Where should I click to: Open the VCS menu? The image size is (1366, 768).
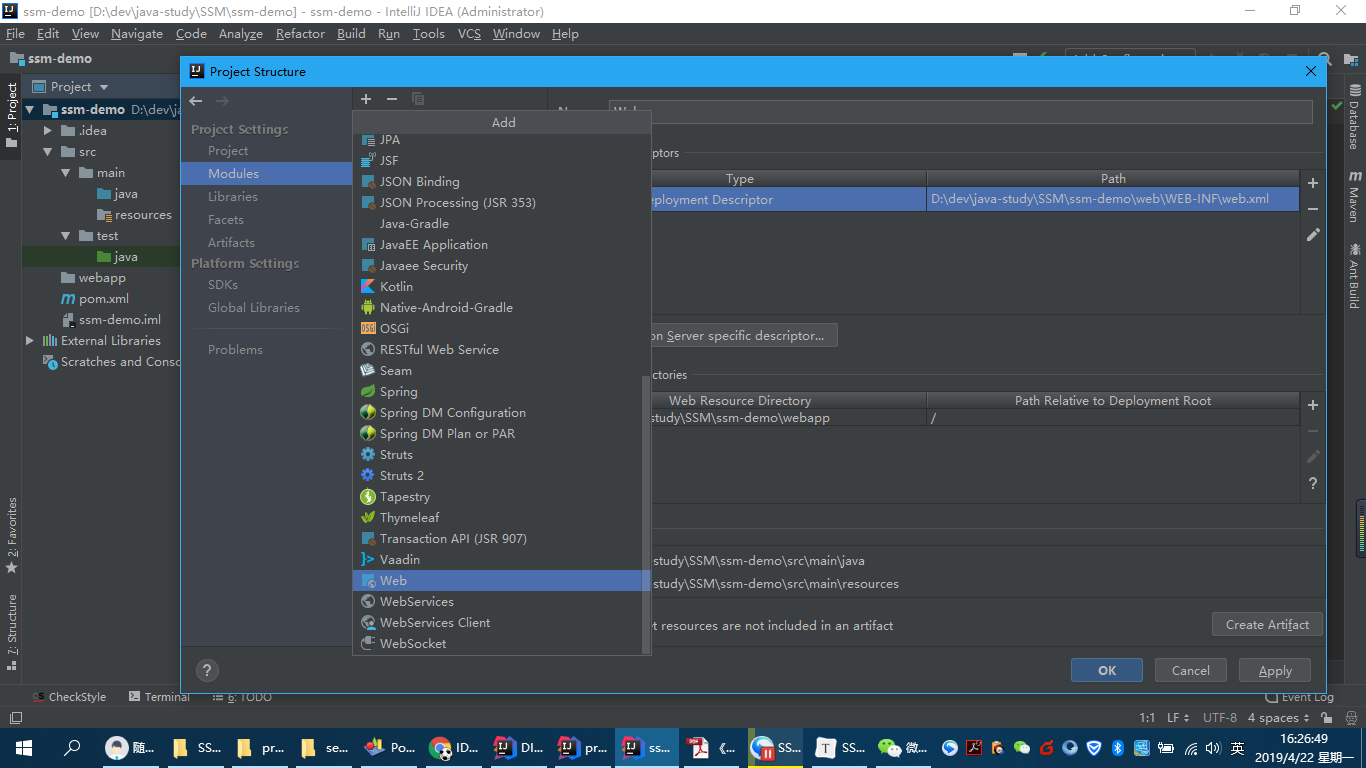(469, 33)
